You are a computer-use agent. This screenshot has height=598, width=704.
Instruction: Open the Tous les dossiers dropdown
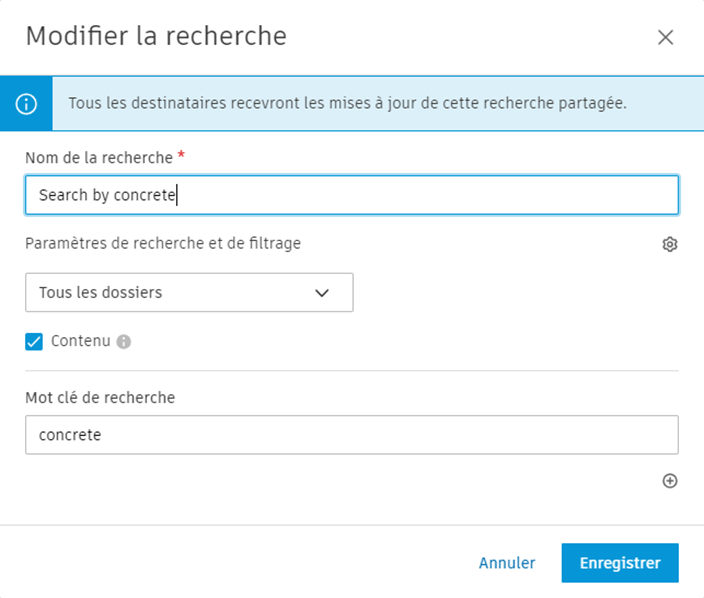189,293
